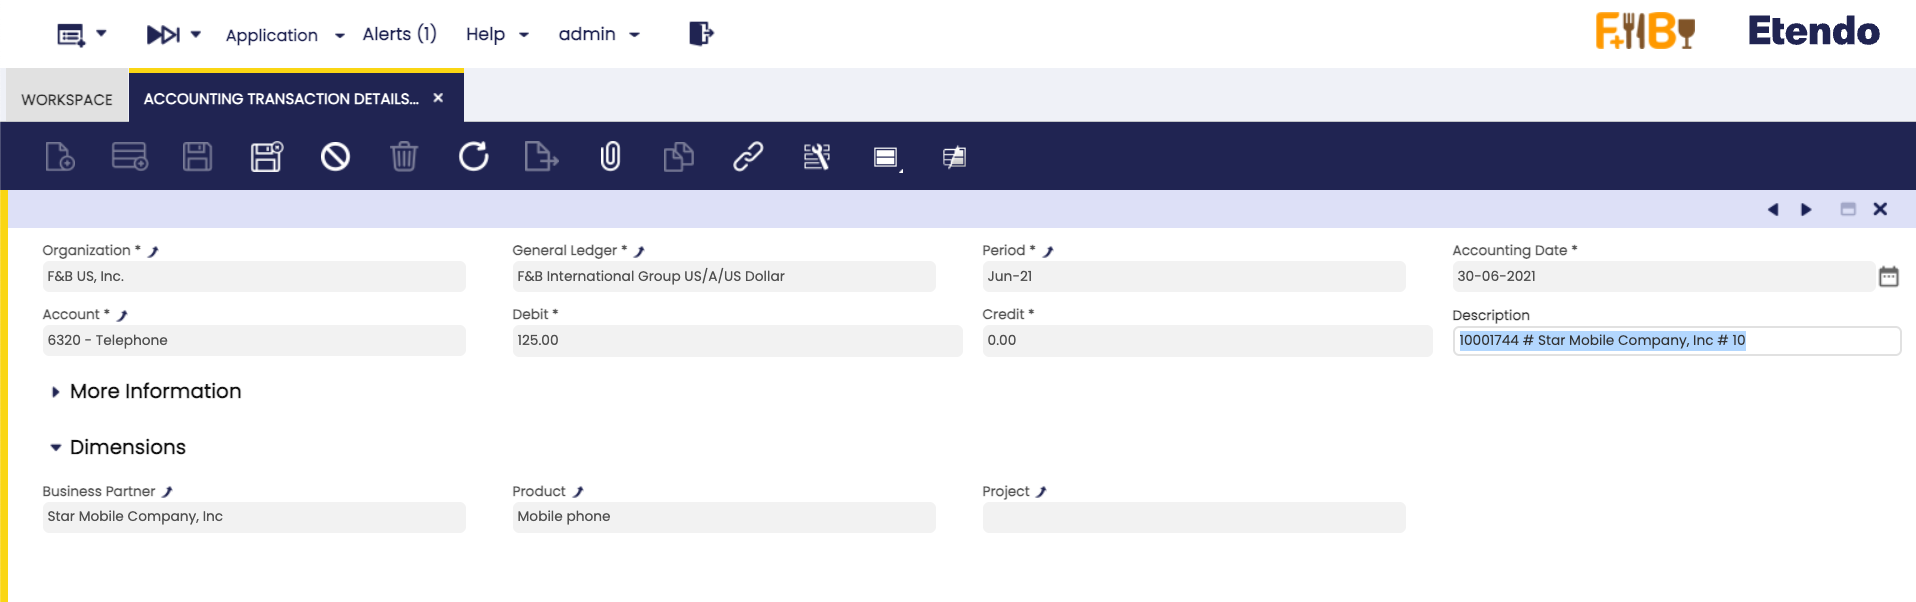The width and height of the screenshot is (1916, 602).
Task: Close the Accounting Transaction Details tab
Action: pyautogui.click(x=438, y=98)
